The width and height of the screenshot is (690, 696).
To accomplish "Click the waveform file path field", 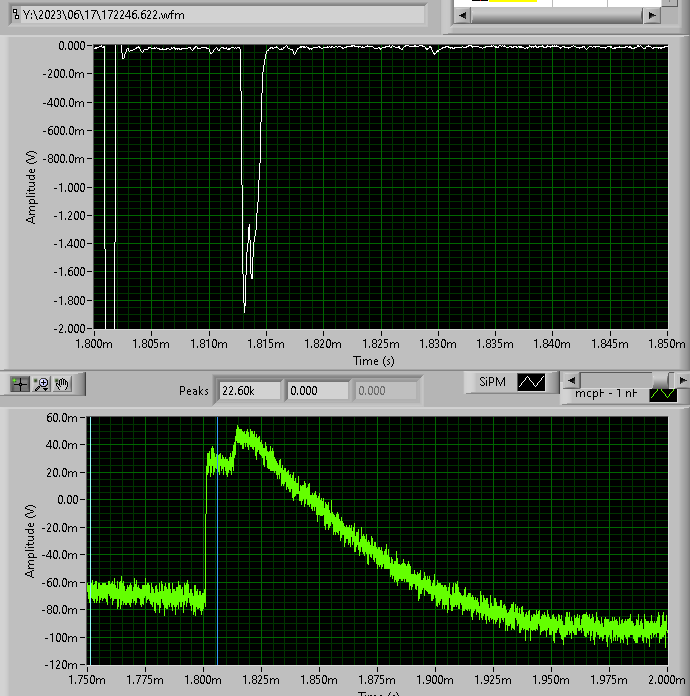I will pos(220,17).
